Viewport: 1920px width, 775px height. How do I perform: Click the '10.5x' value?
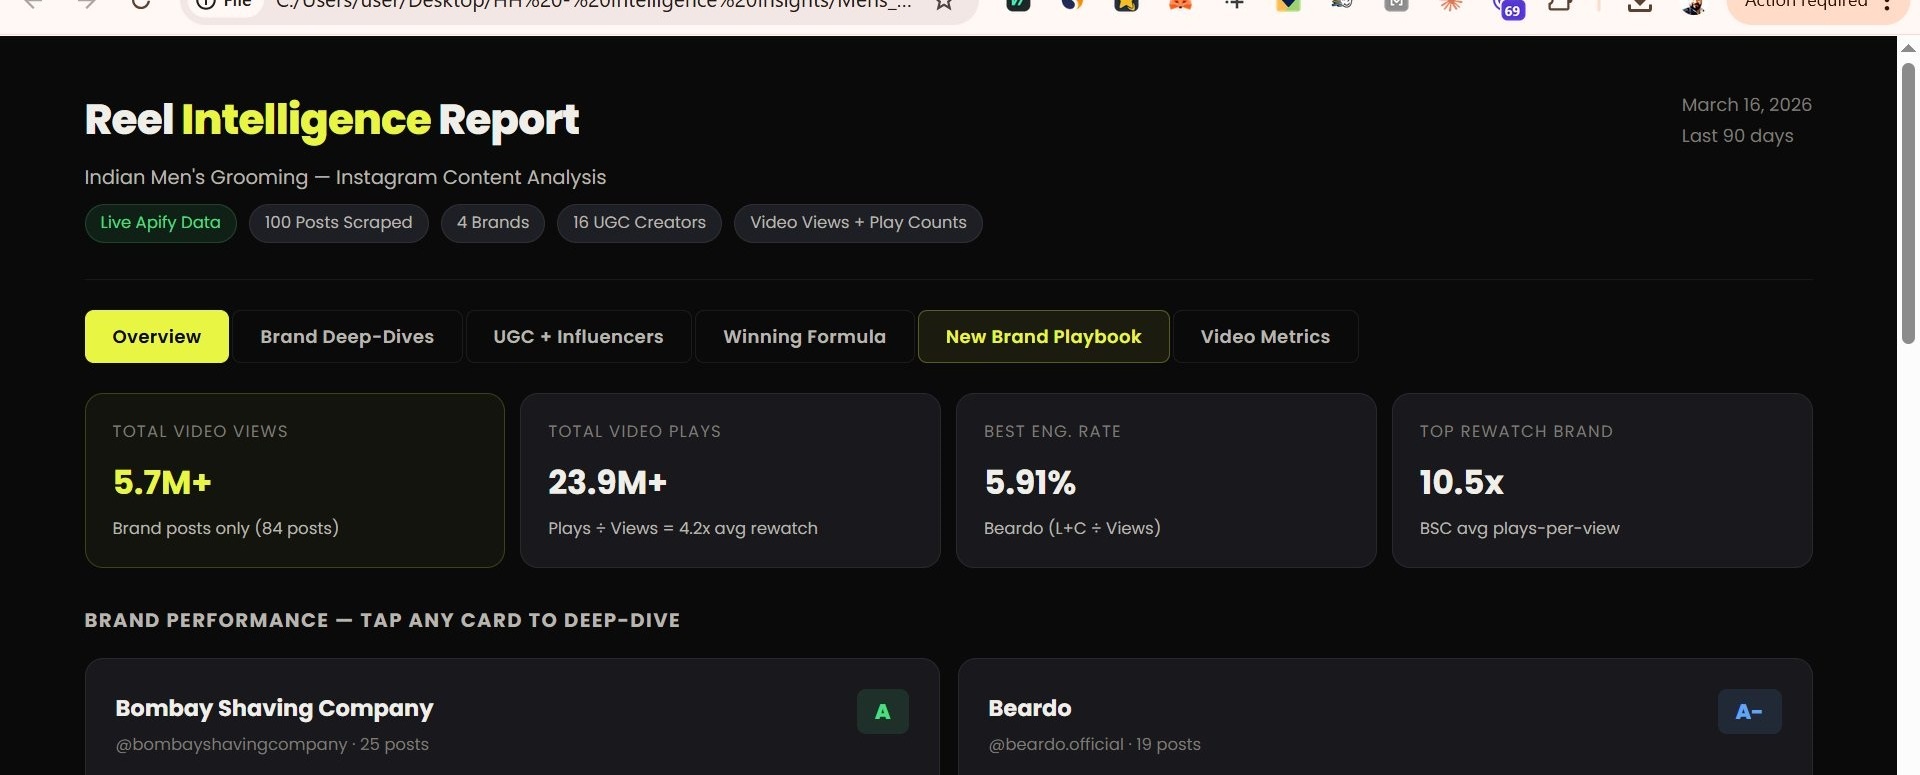tap(1461, 483)
